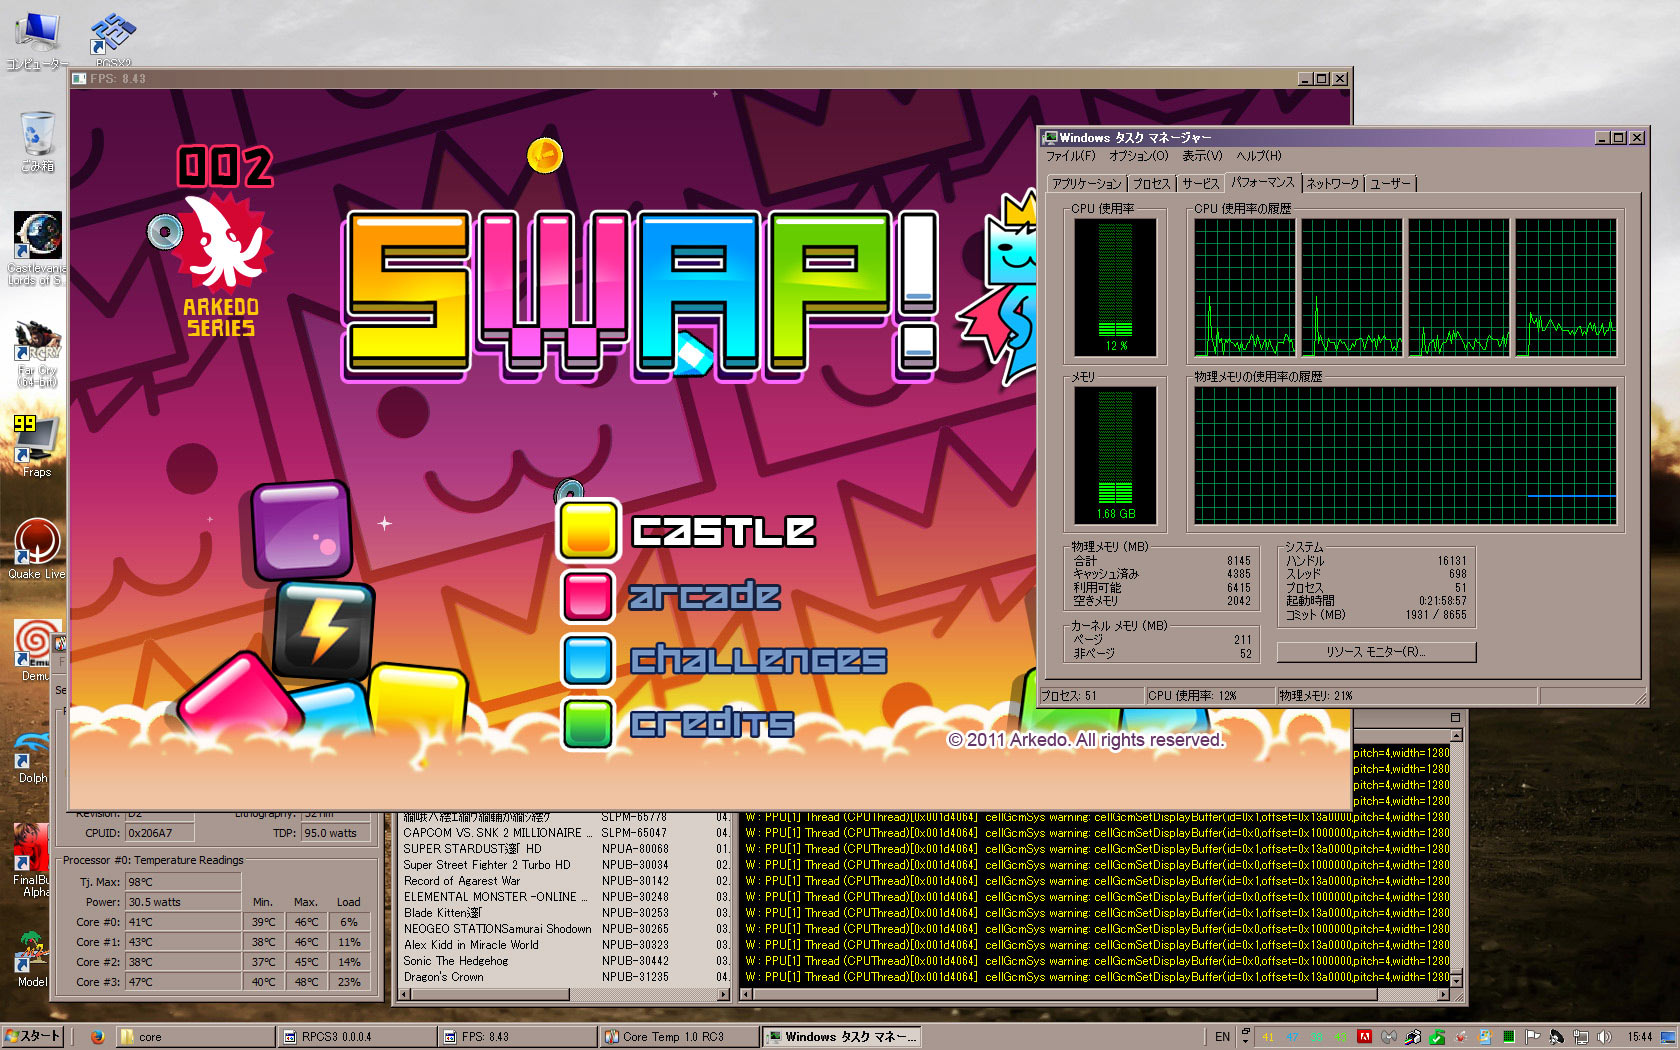Select the Super Street Fighter 2 Turbo HD row
1680x1050 pixels.
[x=565, y=865]
